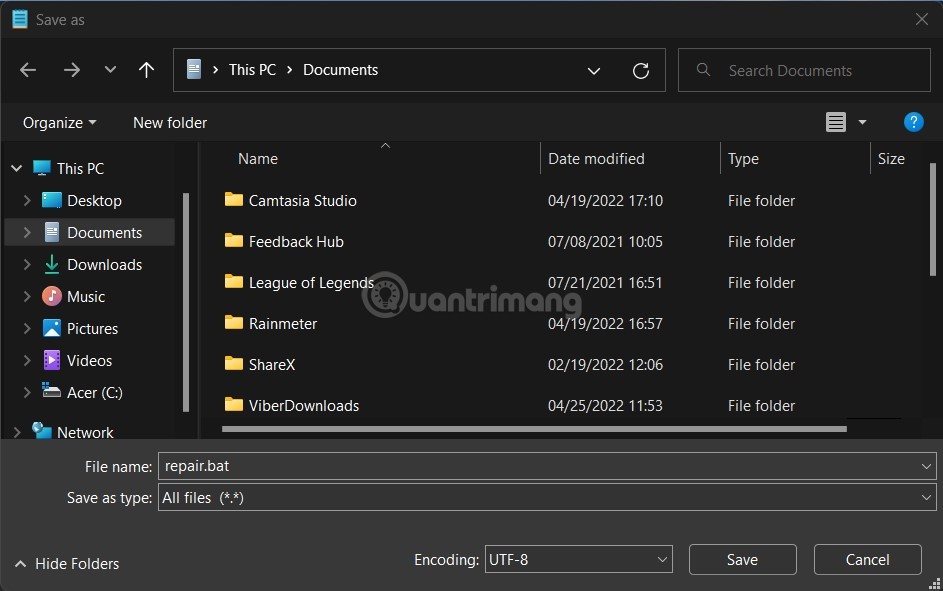Viewport: 943px width, 591px height.
Task: Create a New folder
Action: click(169, 122)
